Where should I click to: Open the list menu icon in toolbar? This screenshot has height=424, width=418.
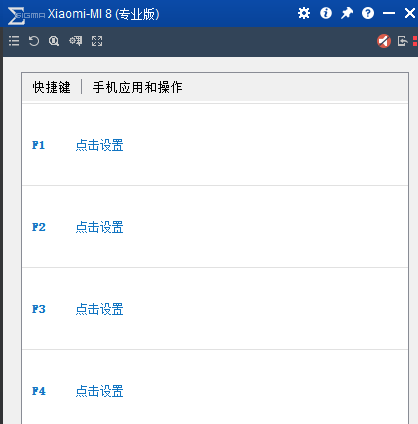(14, 41)
